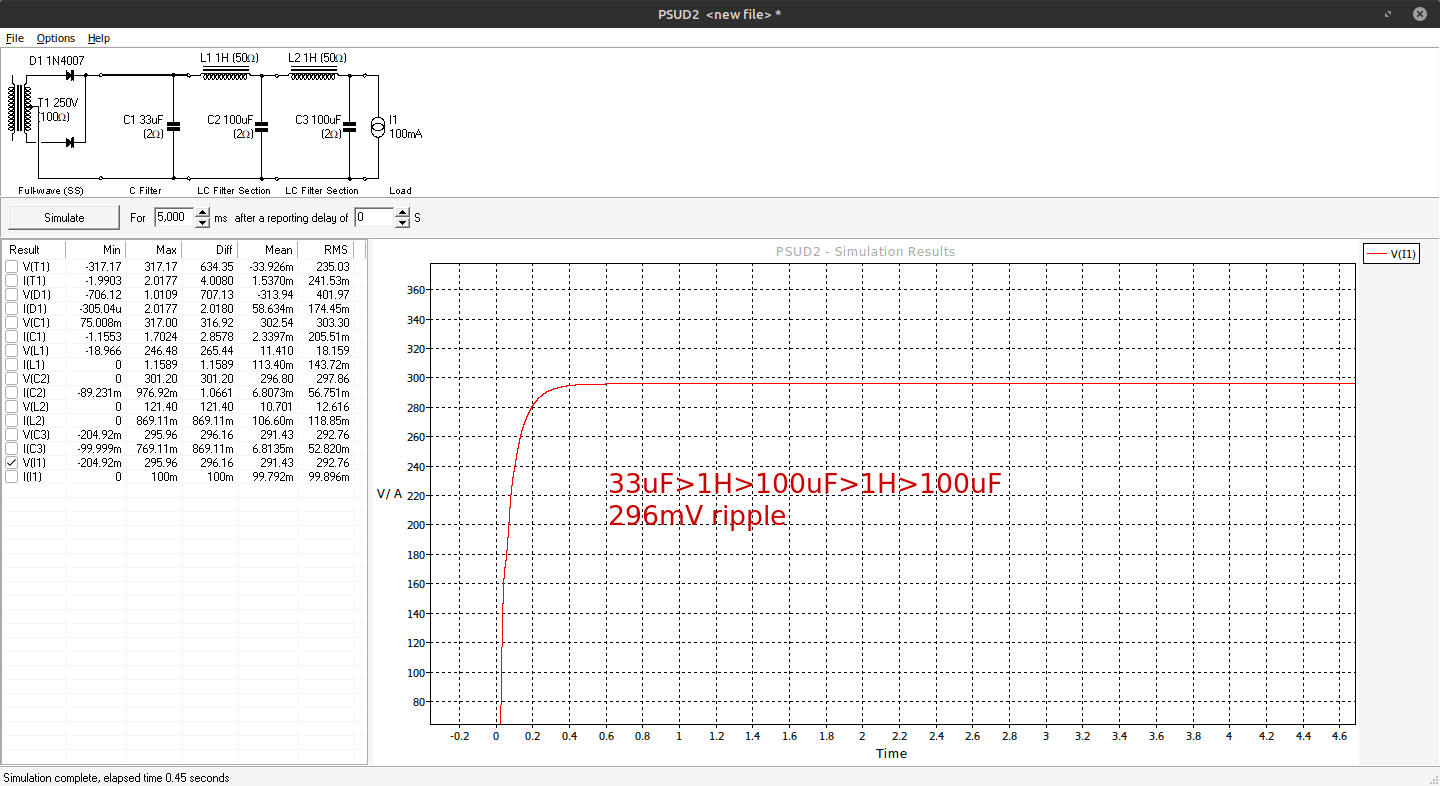Enable the I(C1) trace checkbox
Image resolution: width=1440 pixels, height=786 pixels.
click(x=12, y=337)
